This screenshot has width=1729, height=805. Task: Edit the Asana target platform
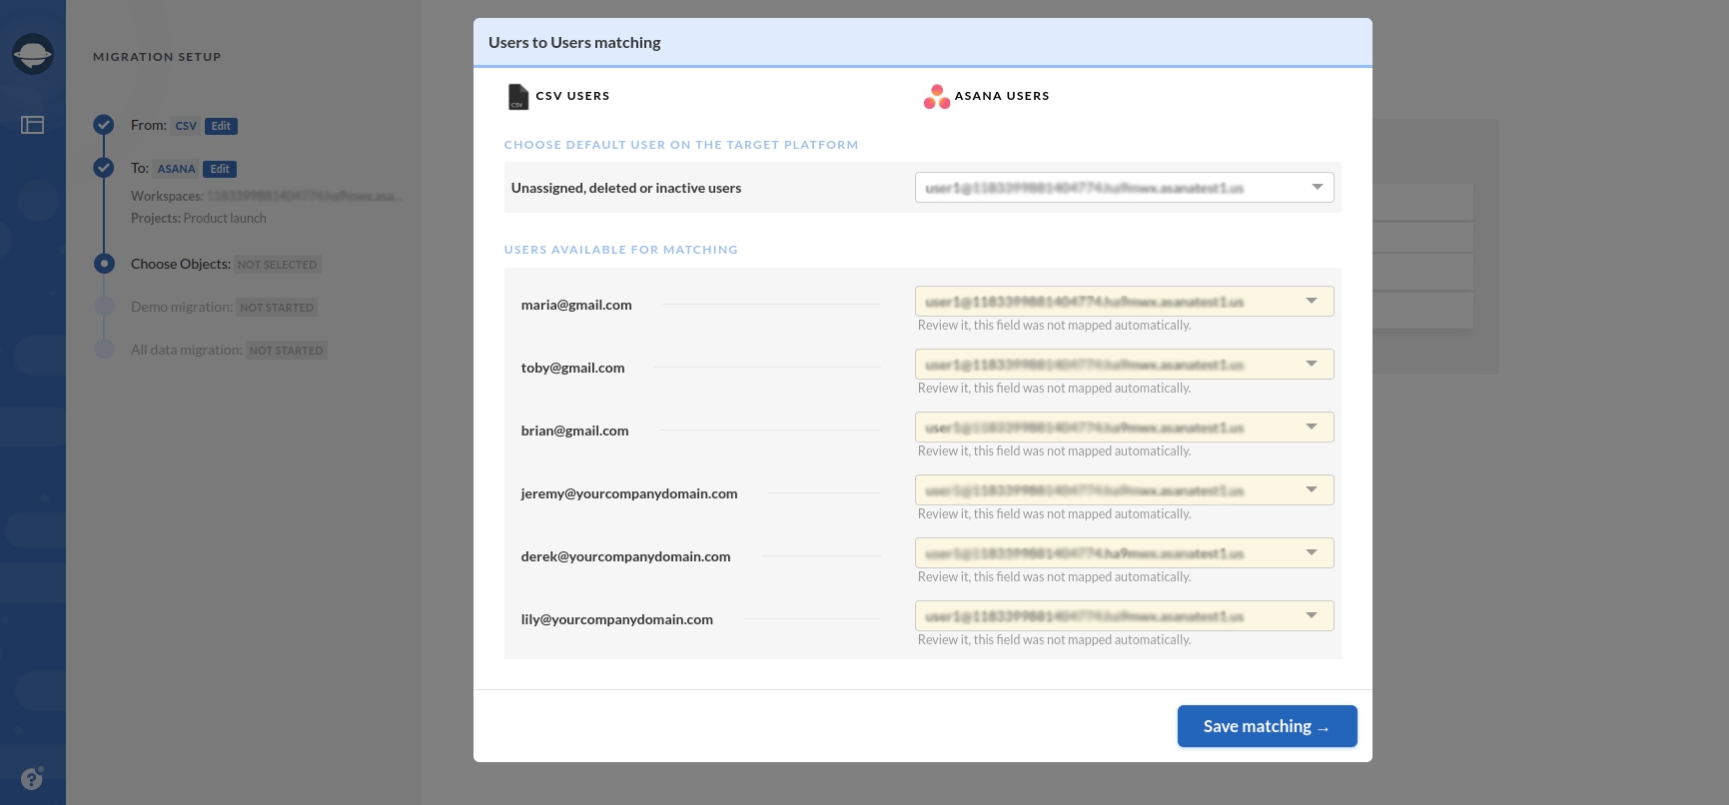point(220,169)
